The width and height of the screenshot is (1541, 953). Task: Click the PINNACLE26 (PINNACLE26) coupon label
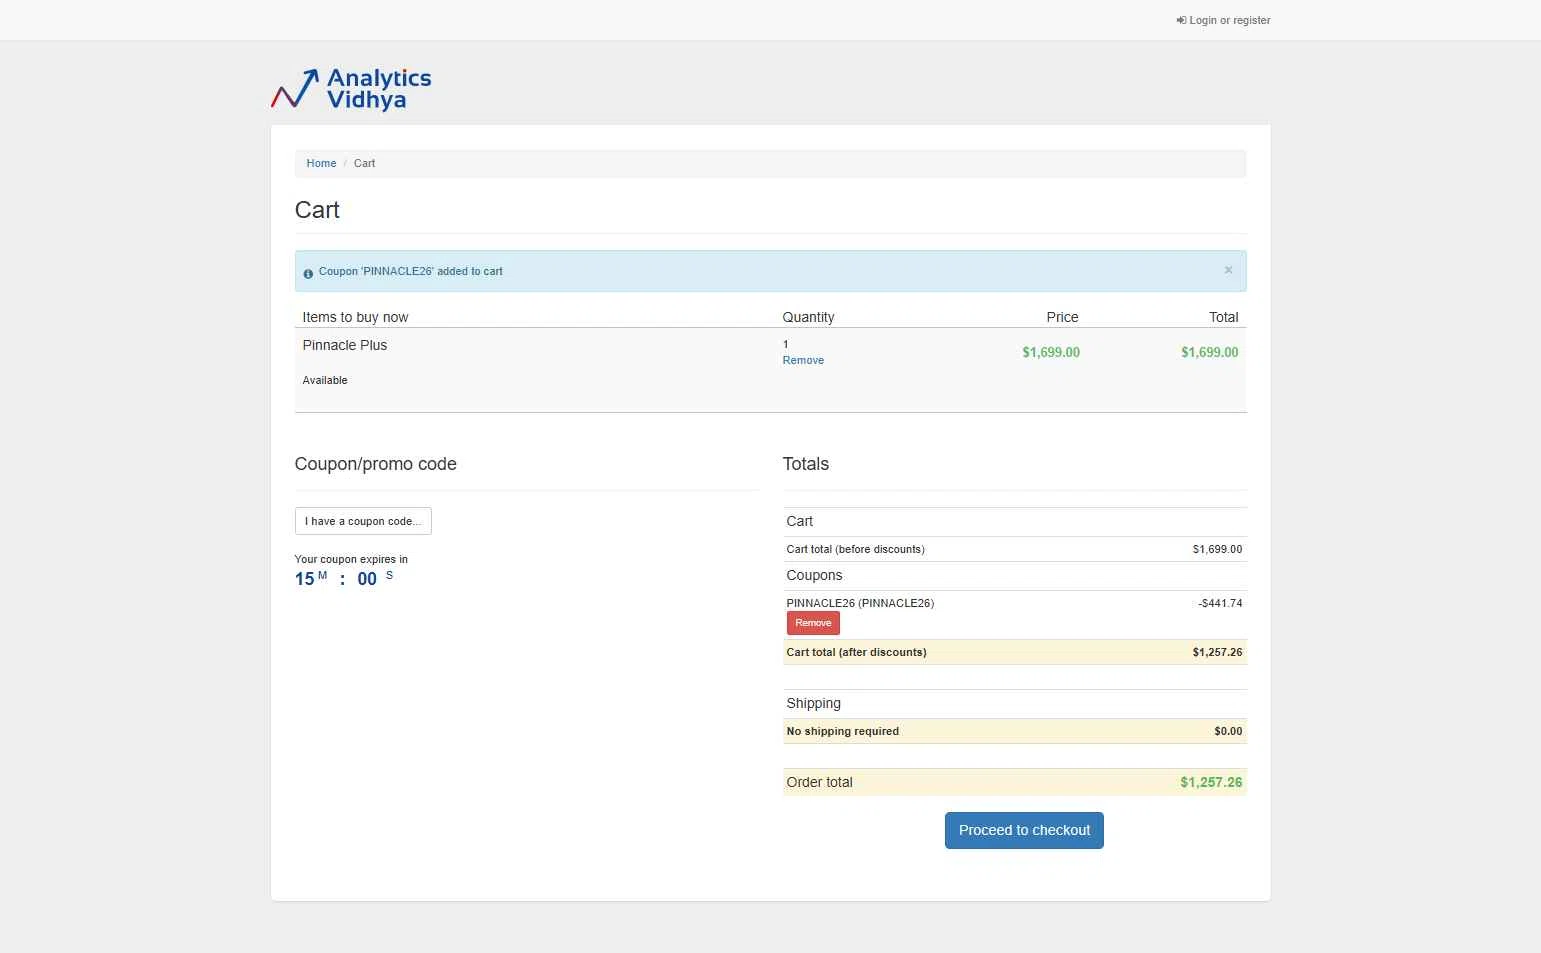[x=860, y=603]
